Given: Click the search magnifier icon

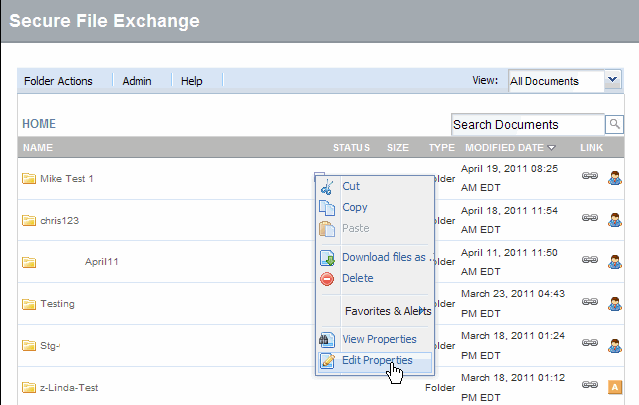Looking at the screenshot, I should click(615, 124).
